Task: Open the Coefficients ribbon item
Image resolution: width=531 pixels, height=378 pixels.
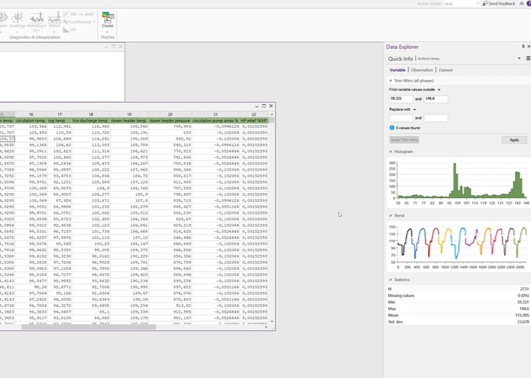Action: point(79,22)
